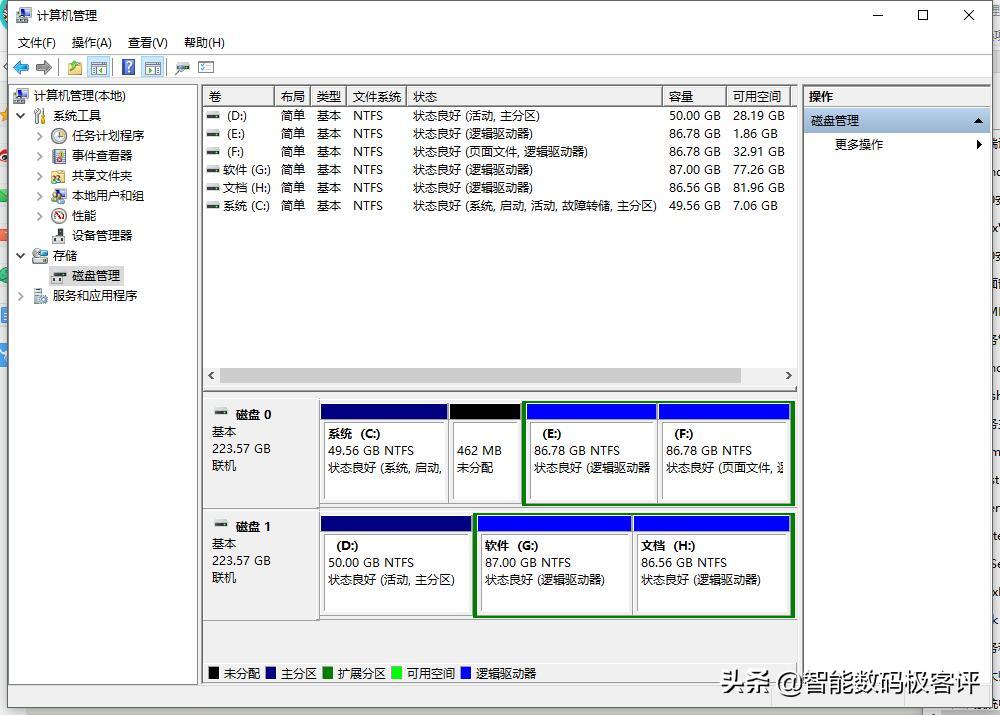Screen dimensions: 1000x715
Task: Toggle the action pane visibility toolbar button
Action: tap(151, 66)
